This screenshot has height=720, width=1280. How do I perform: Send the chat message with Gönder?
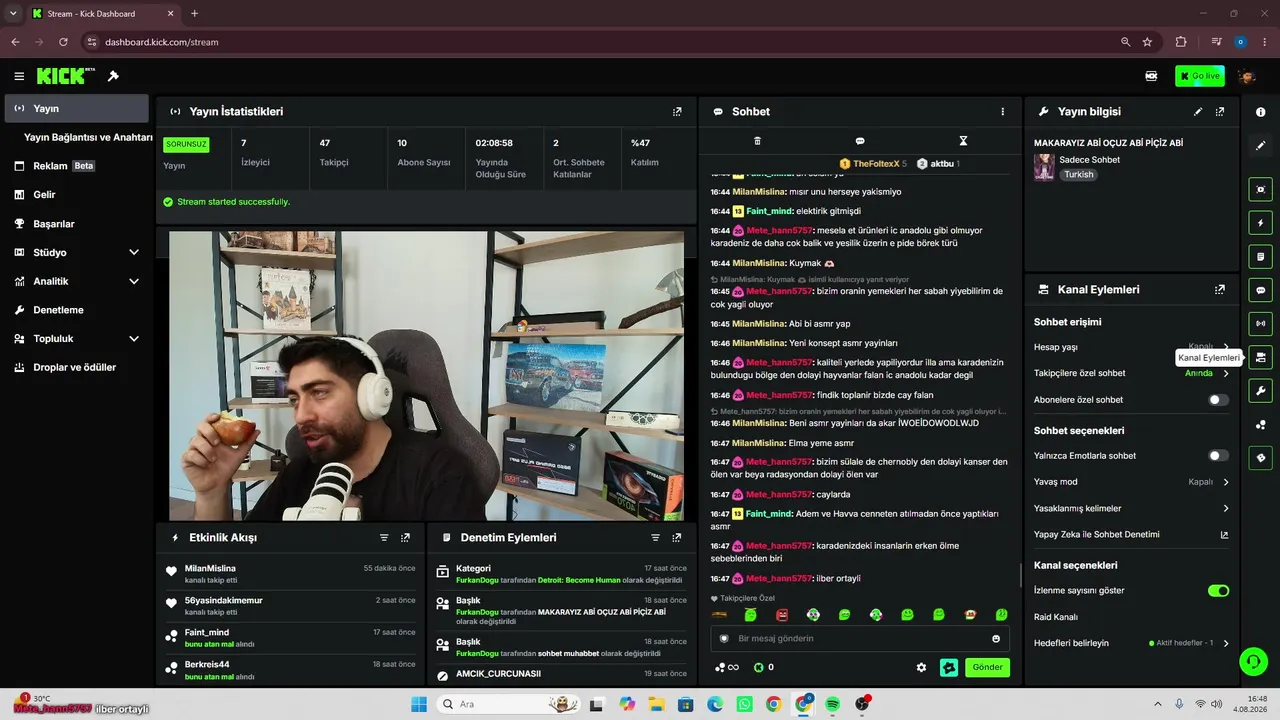pyautogui.click(x=987, y=667)
